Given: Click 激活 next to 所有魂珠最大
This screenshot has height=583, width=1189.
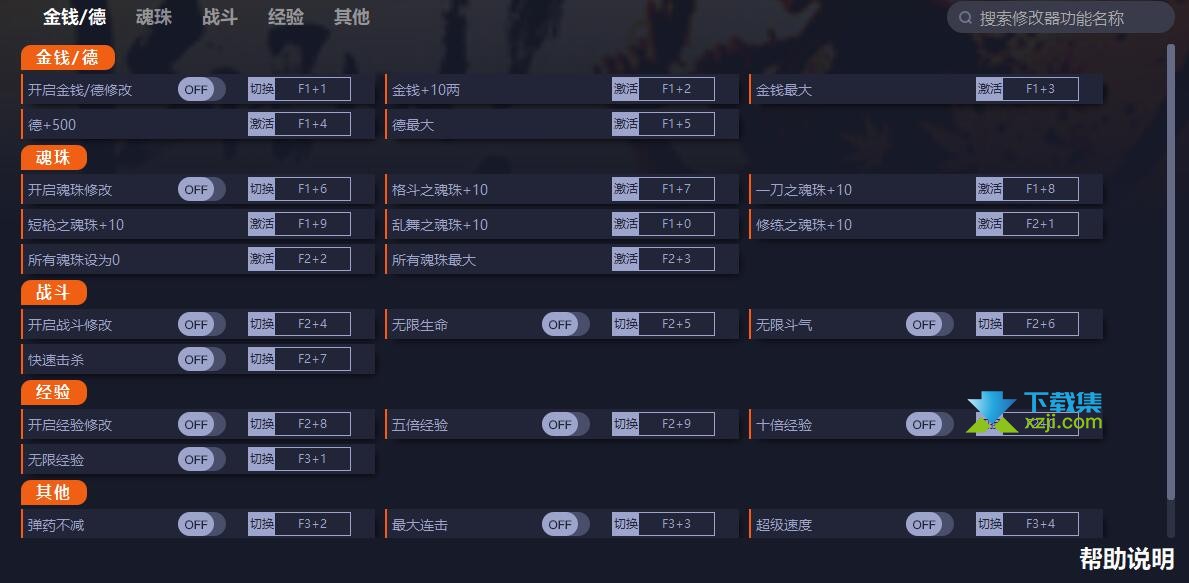Looking at the screenshot, I should pos(626,259).
